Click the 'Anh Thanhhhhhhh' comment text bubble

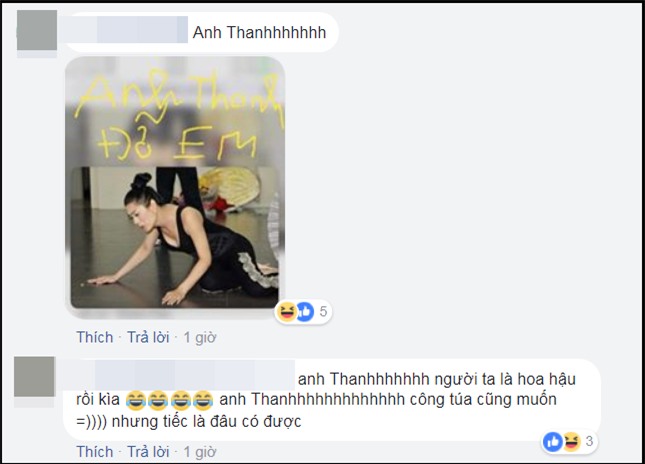(202, 32)
